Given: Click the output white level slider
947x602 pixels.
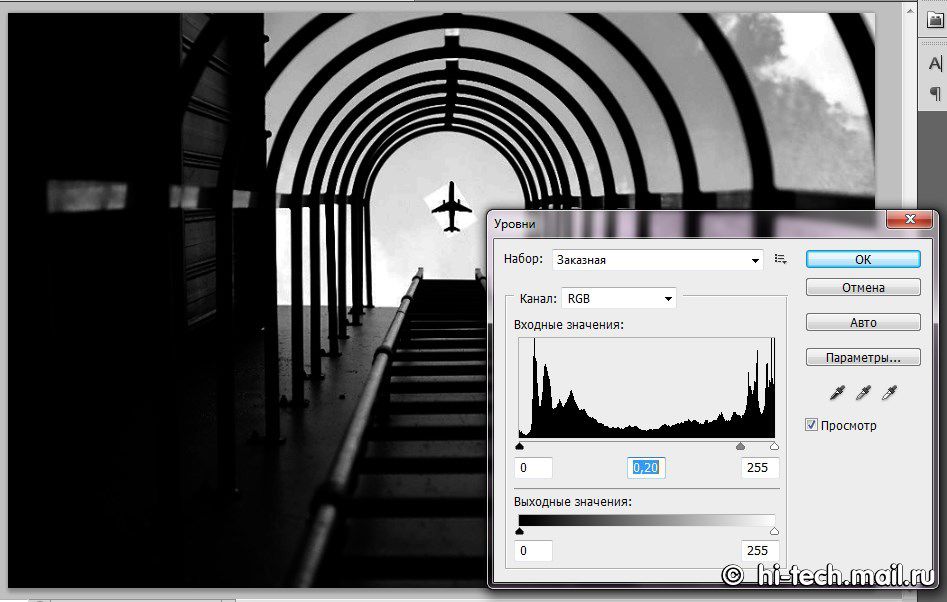Looking at the screenshot, I should click(774, 531).
